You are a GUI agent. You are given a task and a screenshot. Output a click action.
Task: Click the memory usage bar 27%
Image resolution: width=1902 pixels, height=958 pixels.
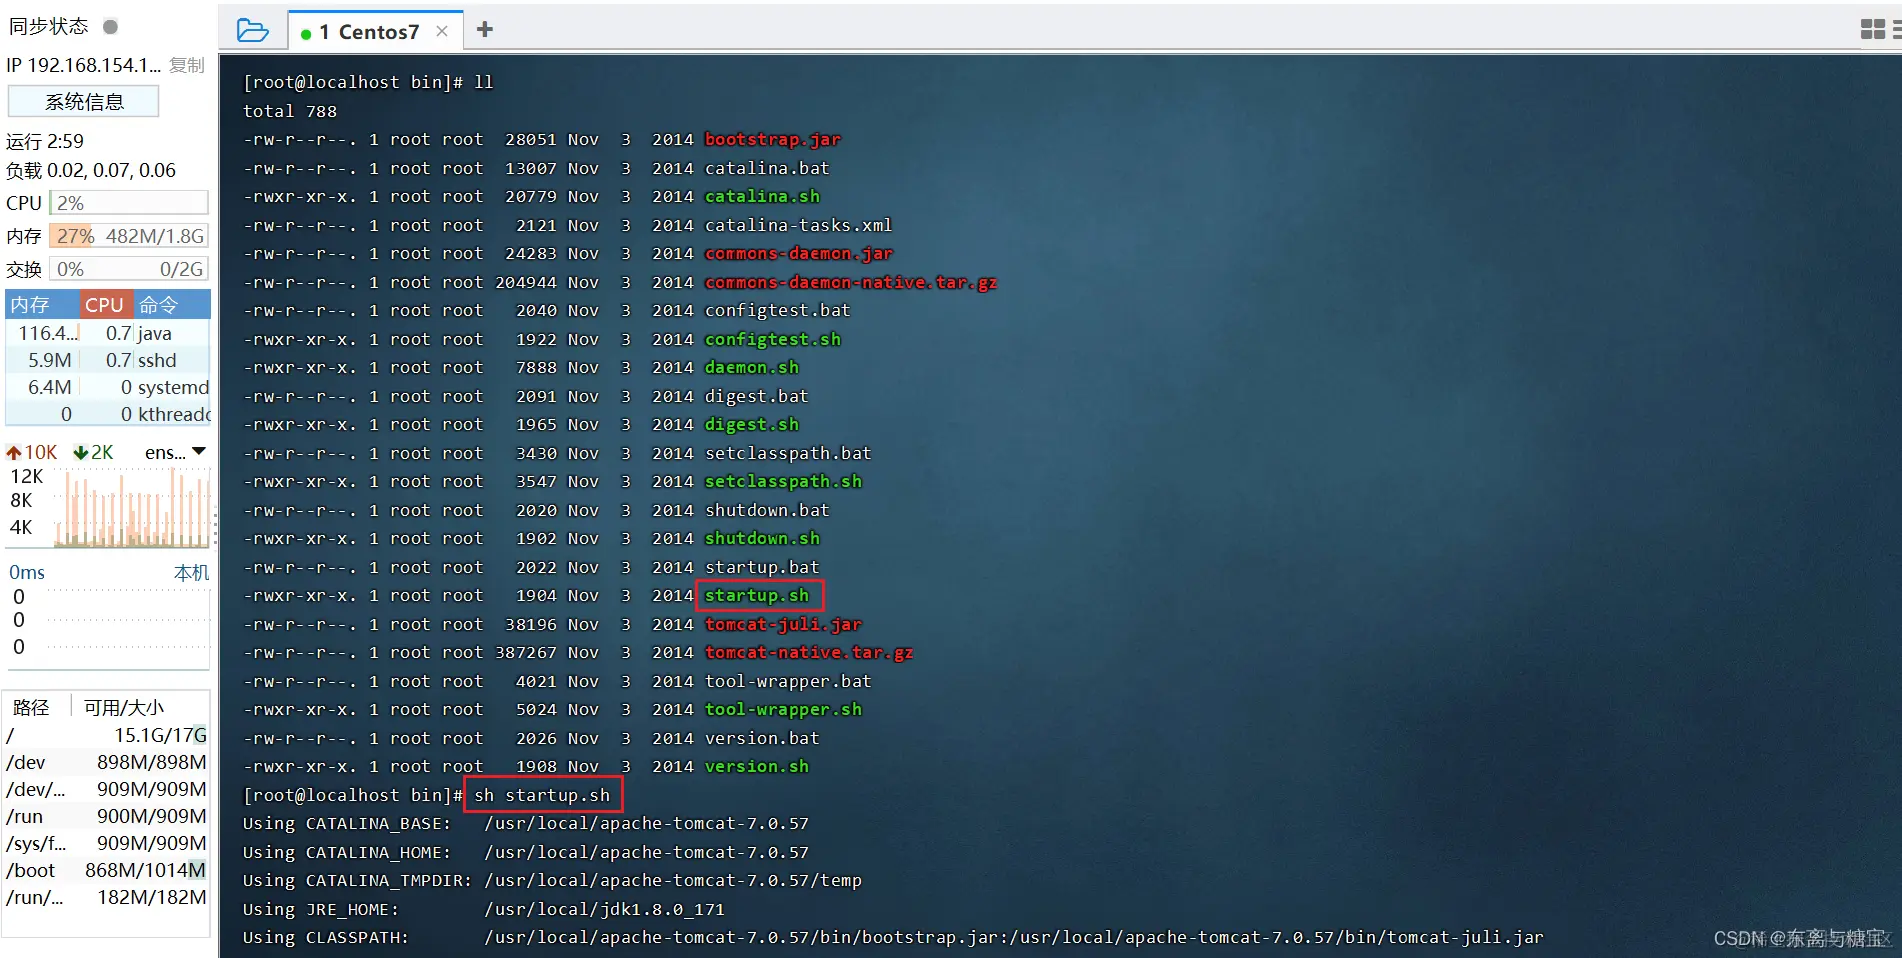(x=129, y=236)
